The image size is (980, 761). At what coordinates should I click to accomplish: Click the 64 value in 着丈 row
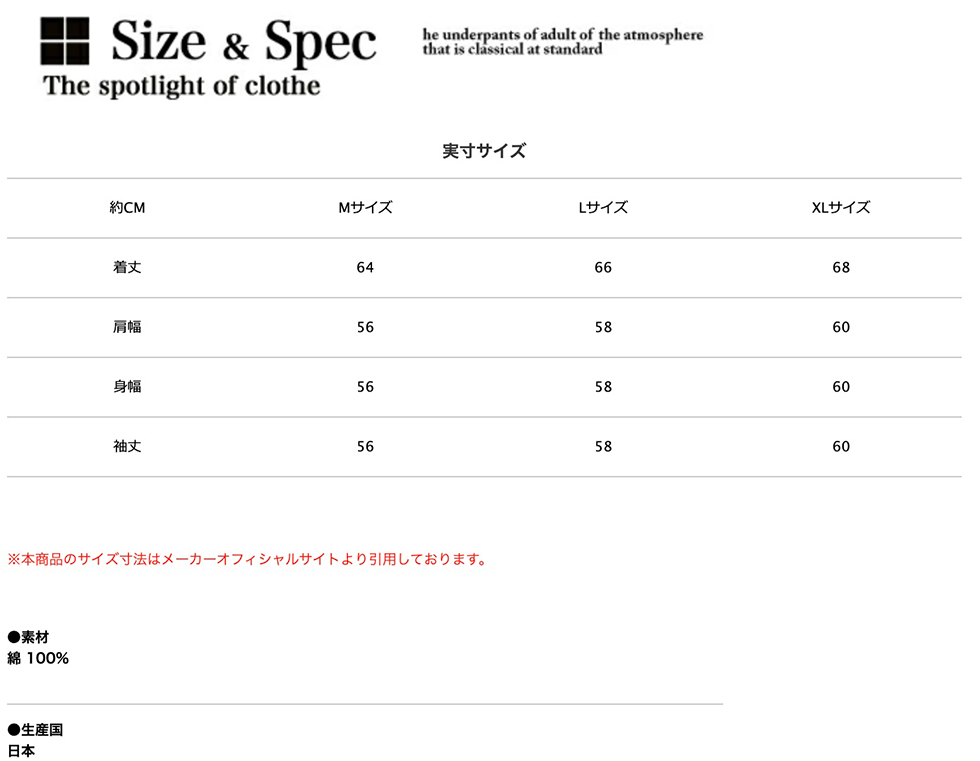coord(365,267)
